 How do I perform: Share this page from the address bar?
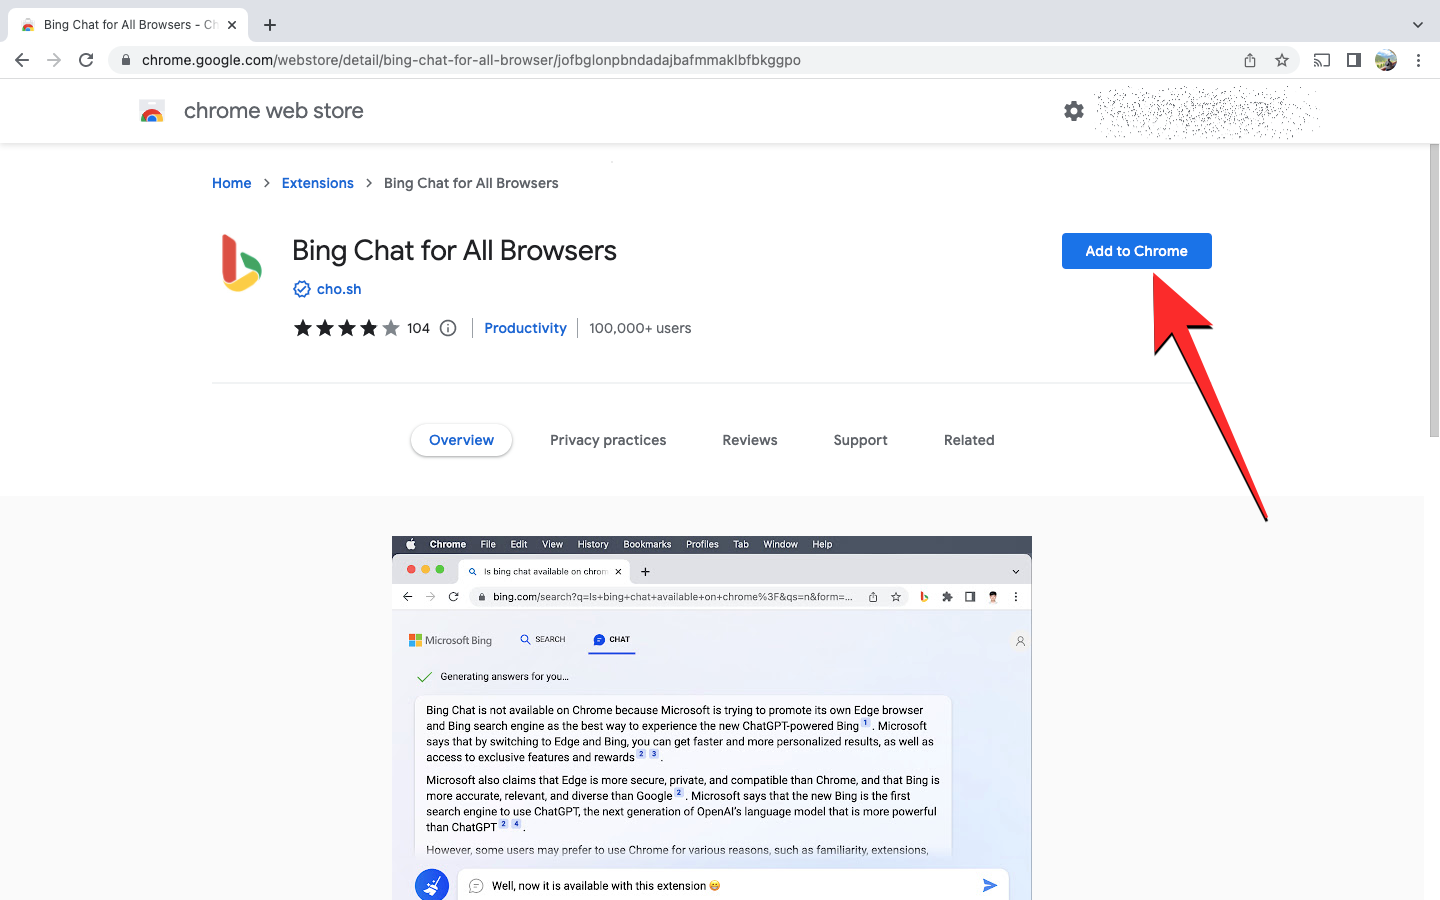coord(1250,60)
